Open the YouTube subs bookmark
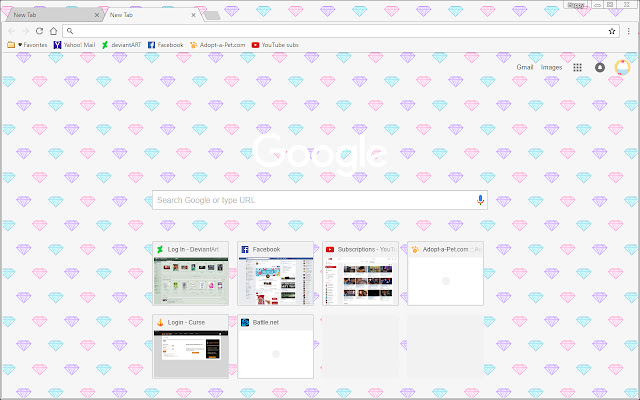The width and height of the screenshot is (640, 400). pos(275,45)
